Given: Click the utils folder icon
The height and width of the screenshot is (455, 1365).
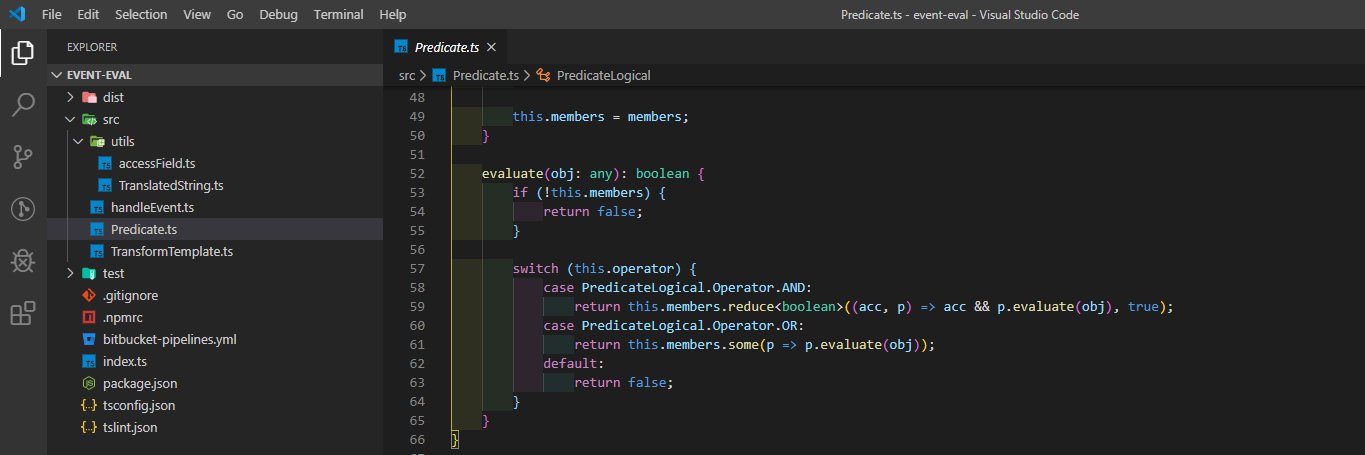Looking at the screenshot, I should tap(97, 142).
